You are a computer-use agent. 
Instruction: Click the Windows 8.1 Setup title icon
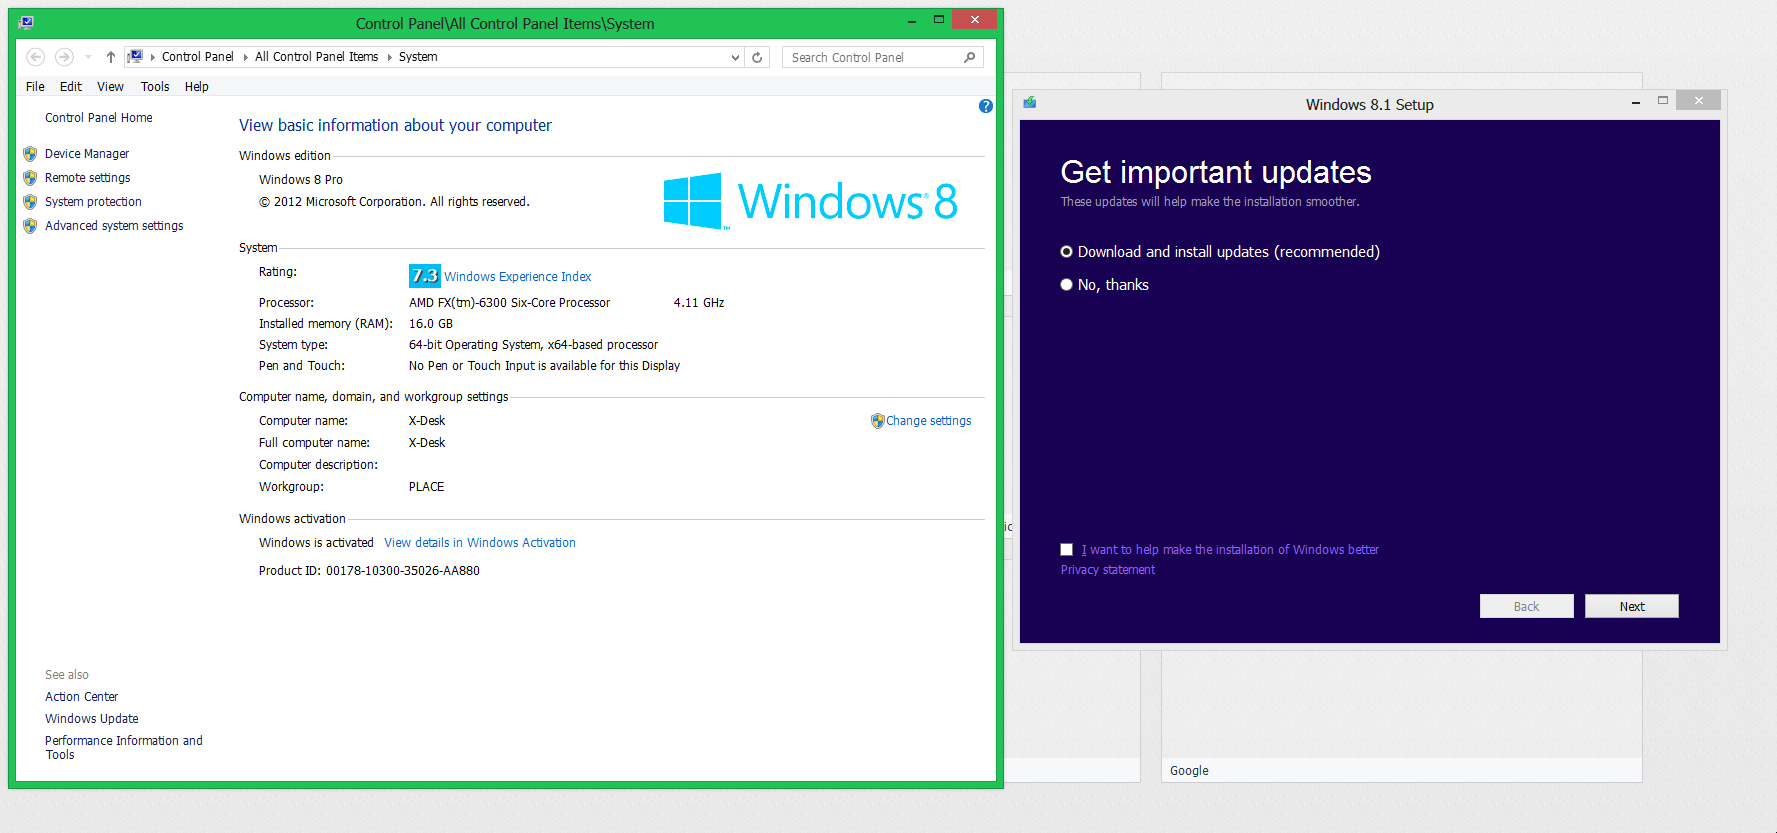click(1030, 103)
